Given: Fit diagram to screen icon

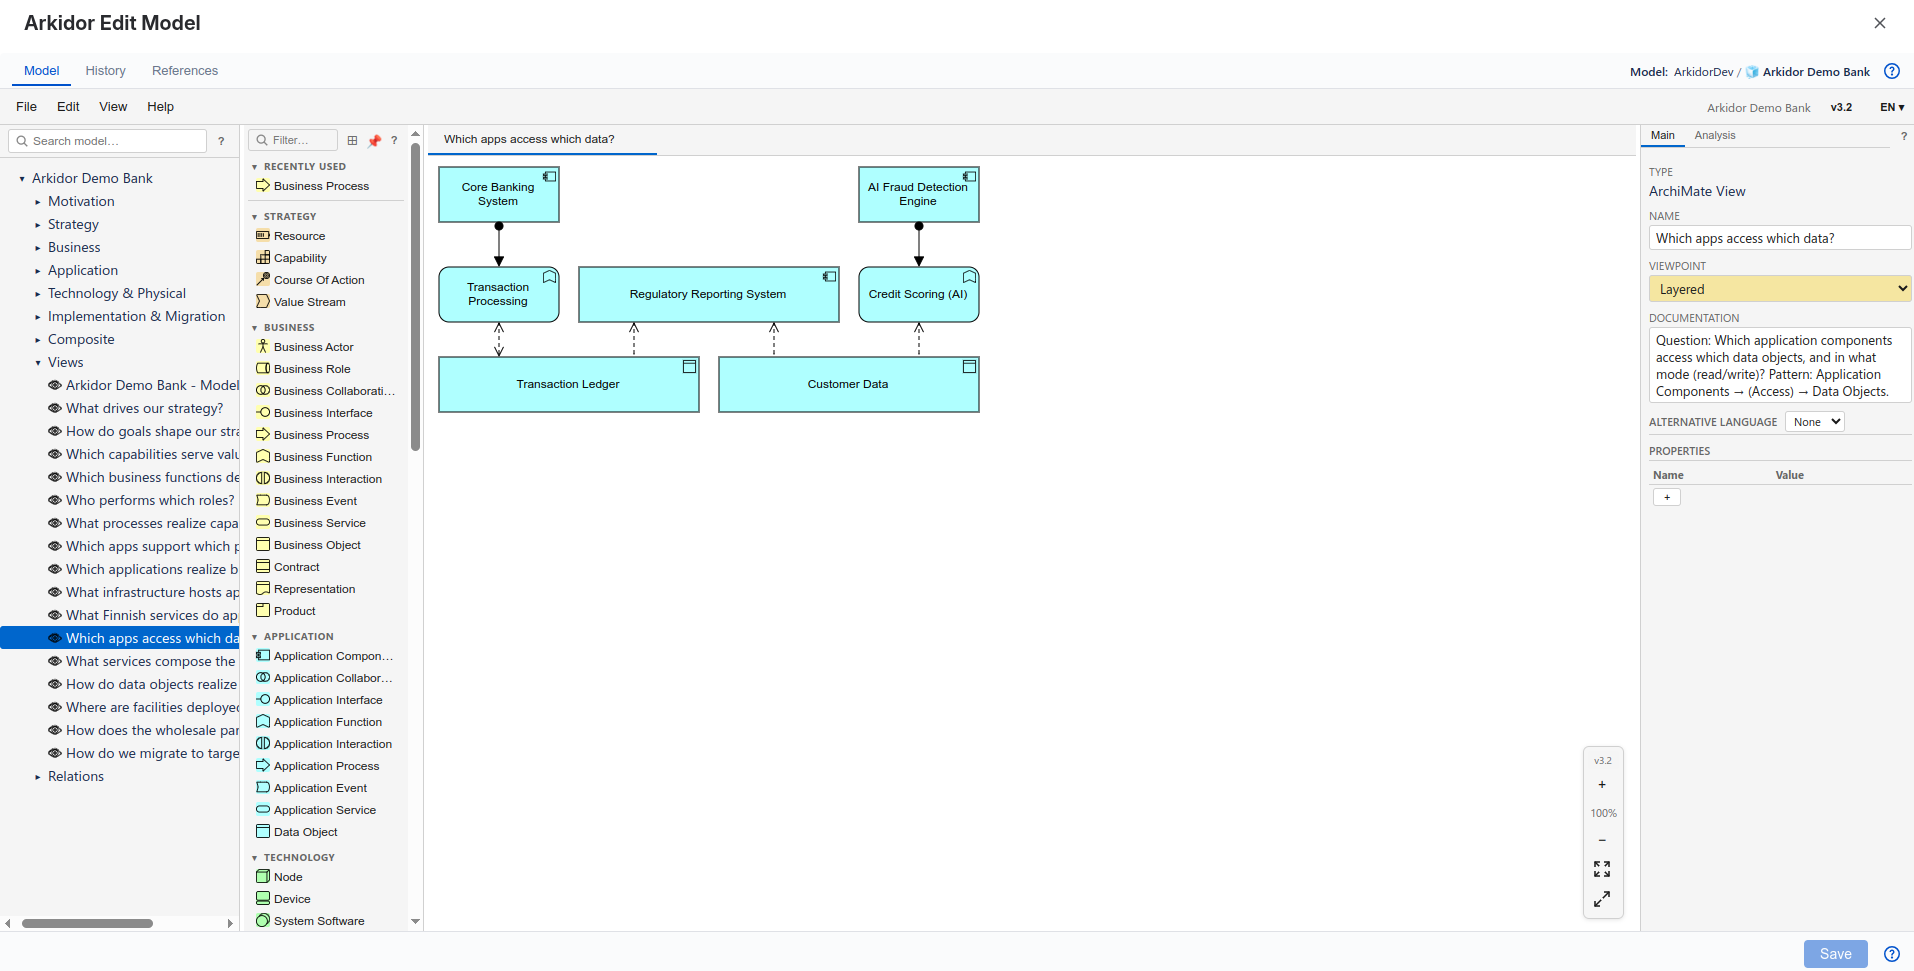Looking at the screenshot, I should (1602, 869).
